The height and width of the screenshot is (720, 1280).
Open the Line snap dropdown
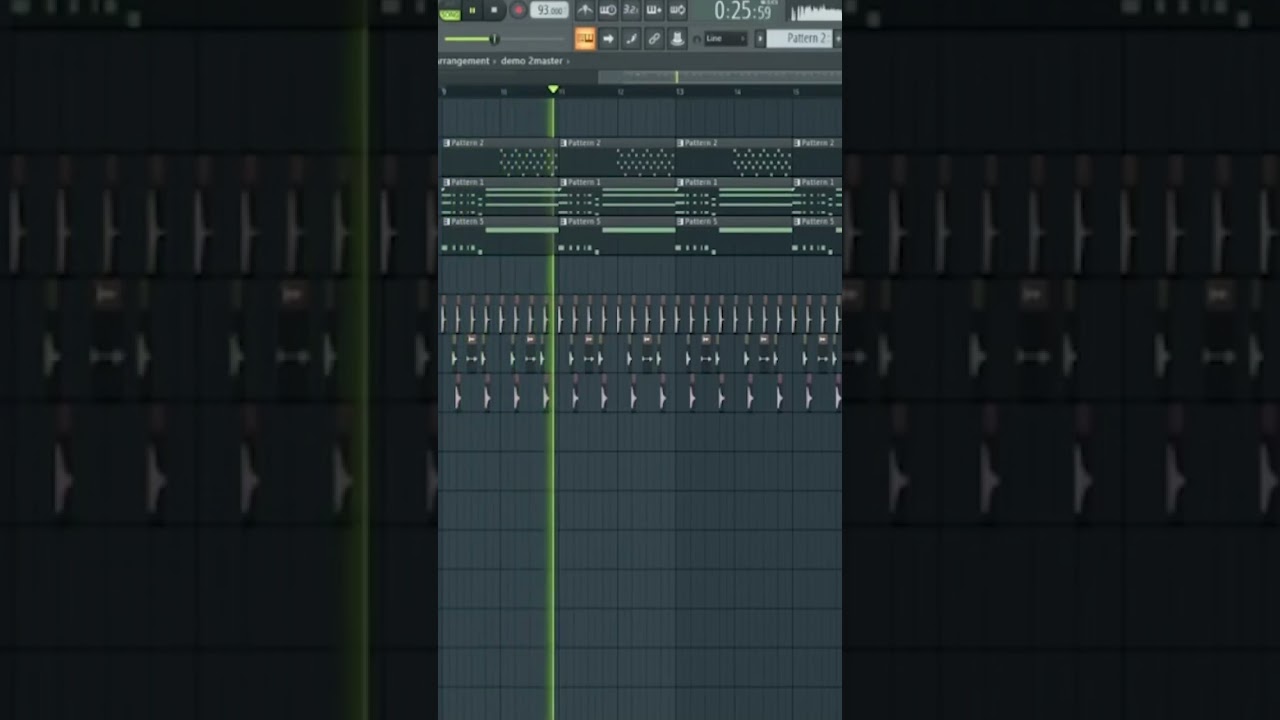tap(726, 39)
